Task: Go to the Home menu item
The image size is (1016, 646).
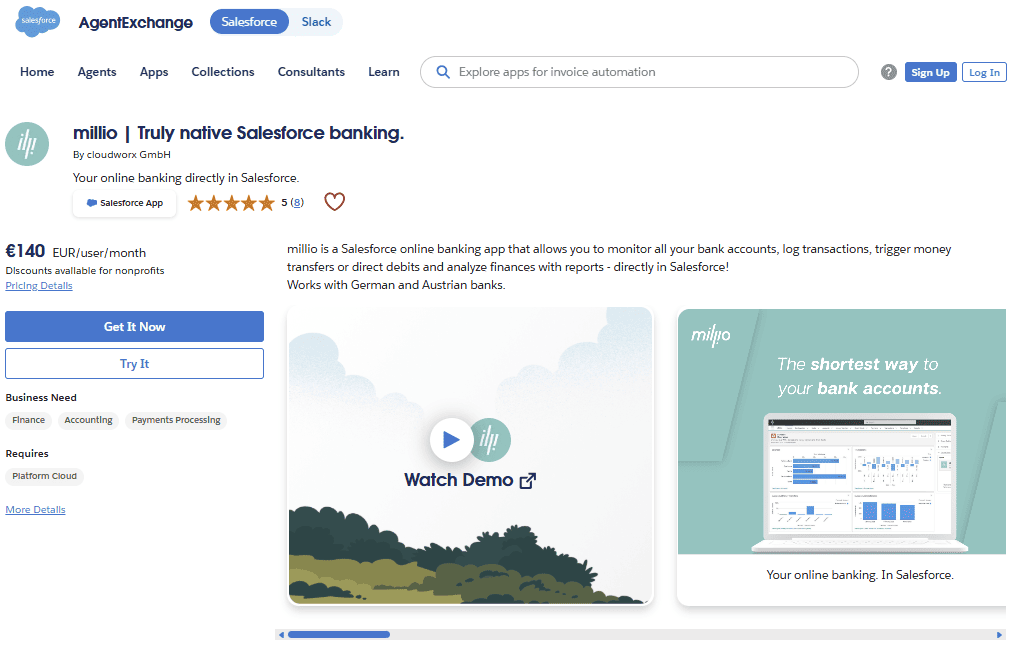Action: [x=37, y=72]
